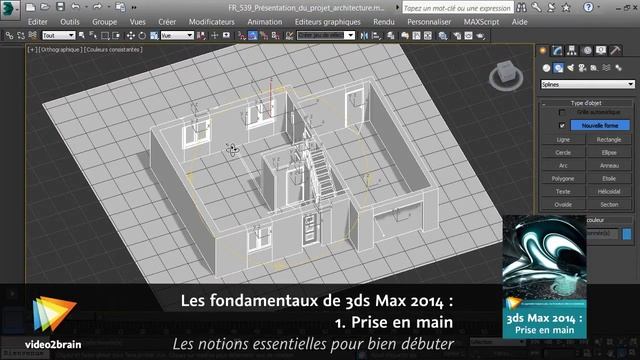Open the Groupe menu
Screen dimensions: 640x360
point(104,22)
